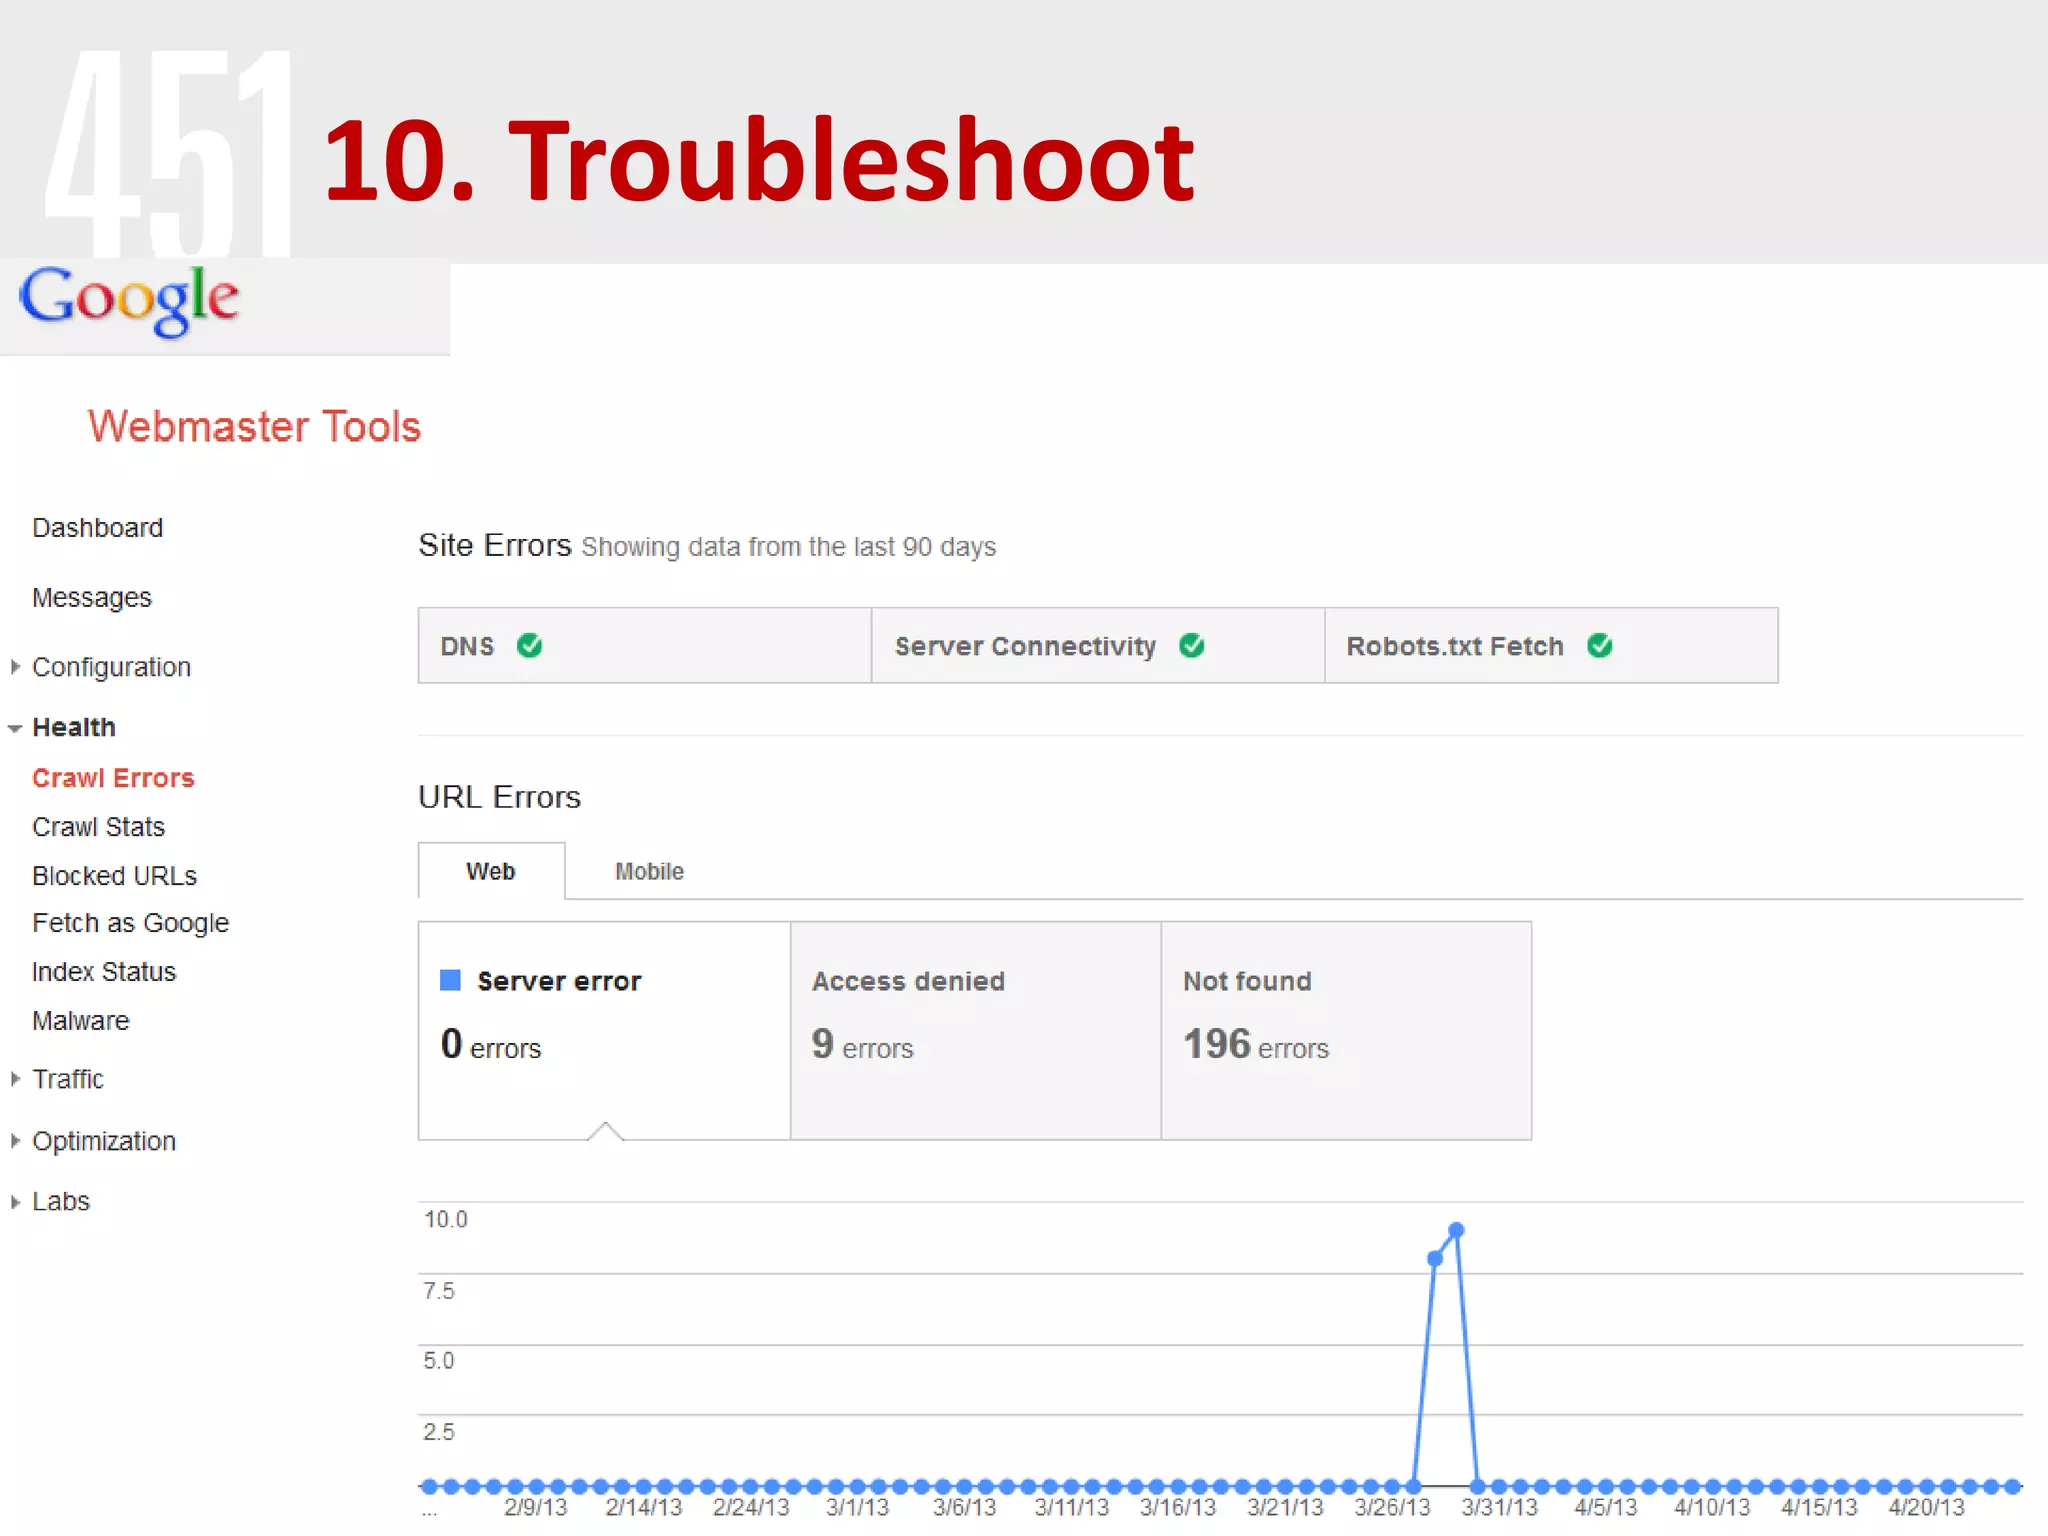The image size is (2048, 1536).
Task: Click the lower data point on the rising peak
Action: pyautogui.click(x=1435, y=1259)
